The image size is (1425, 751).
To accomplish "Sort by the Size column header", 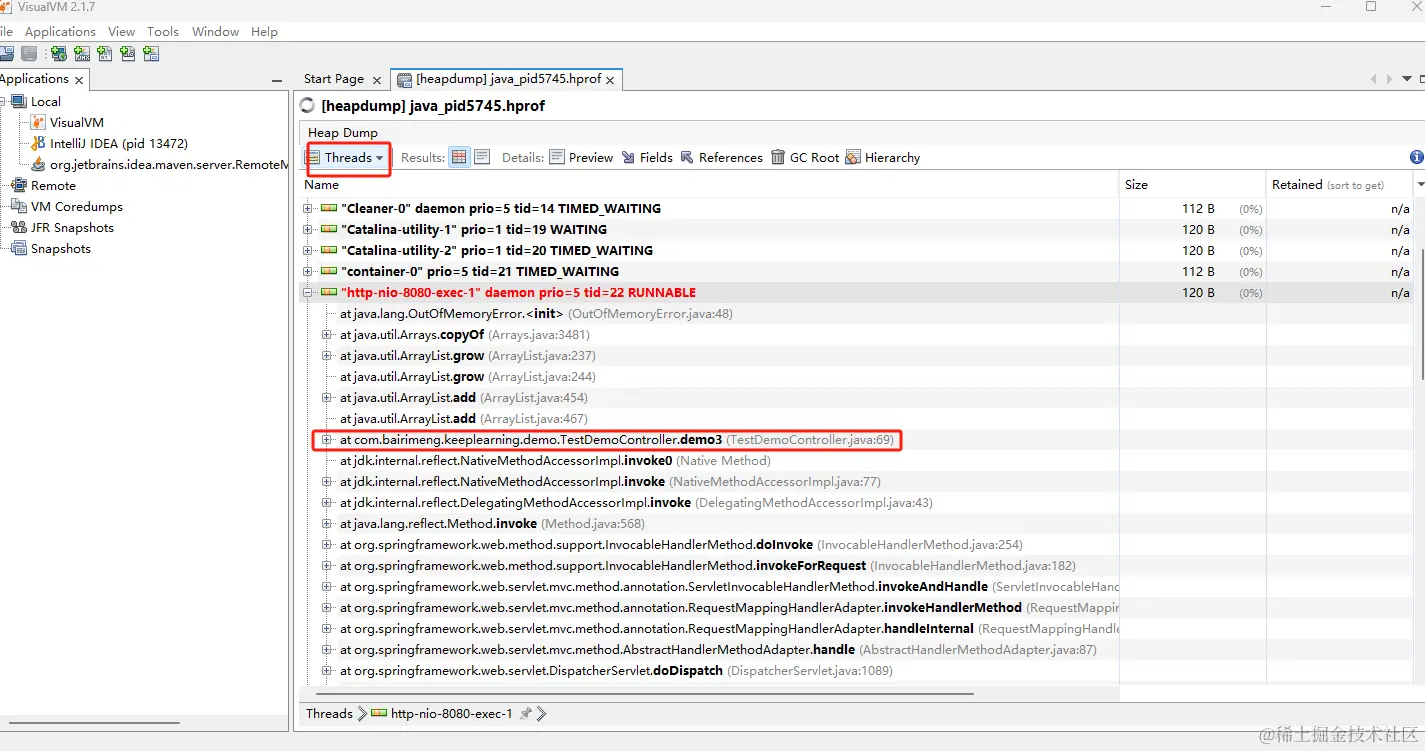I will click(1192, 185).
